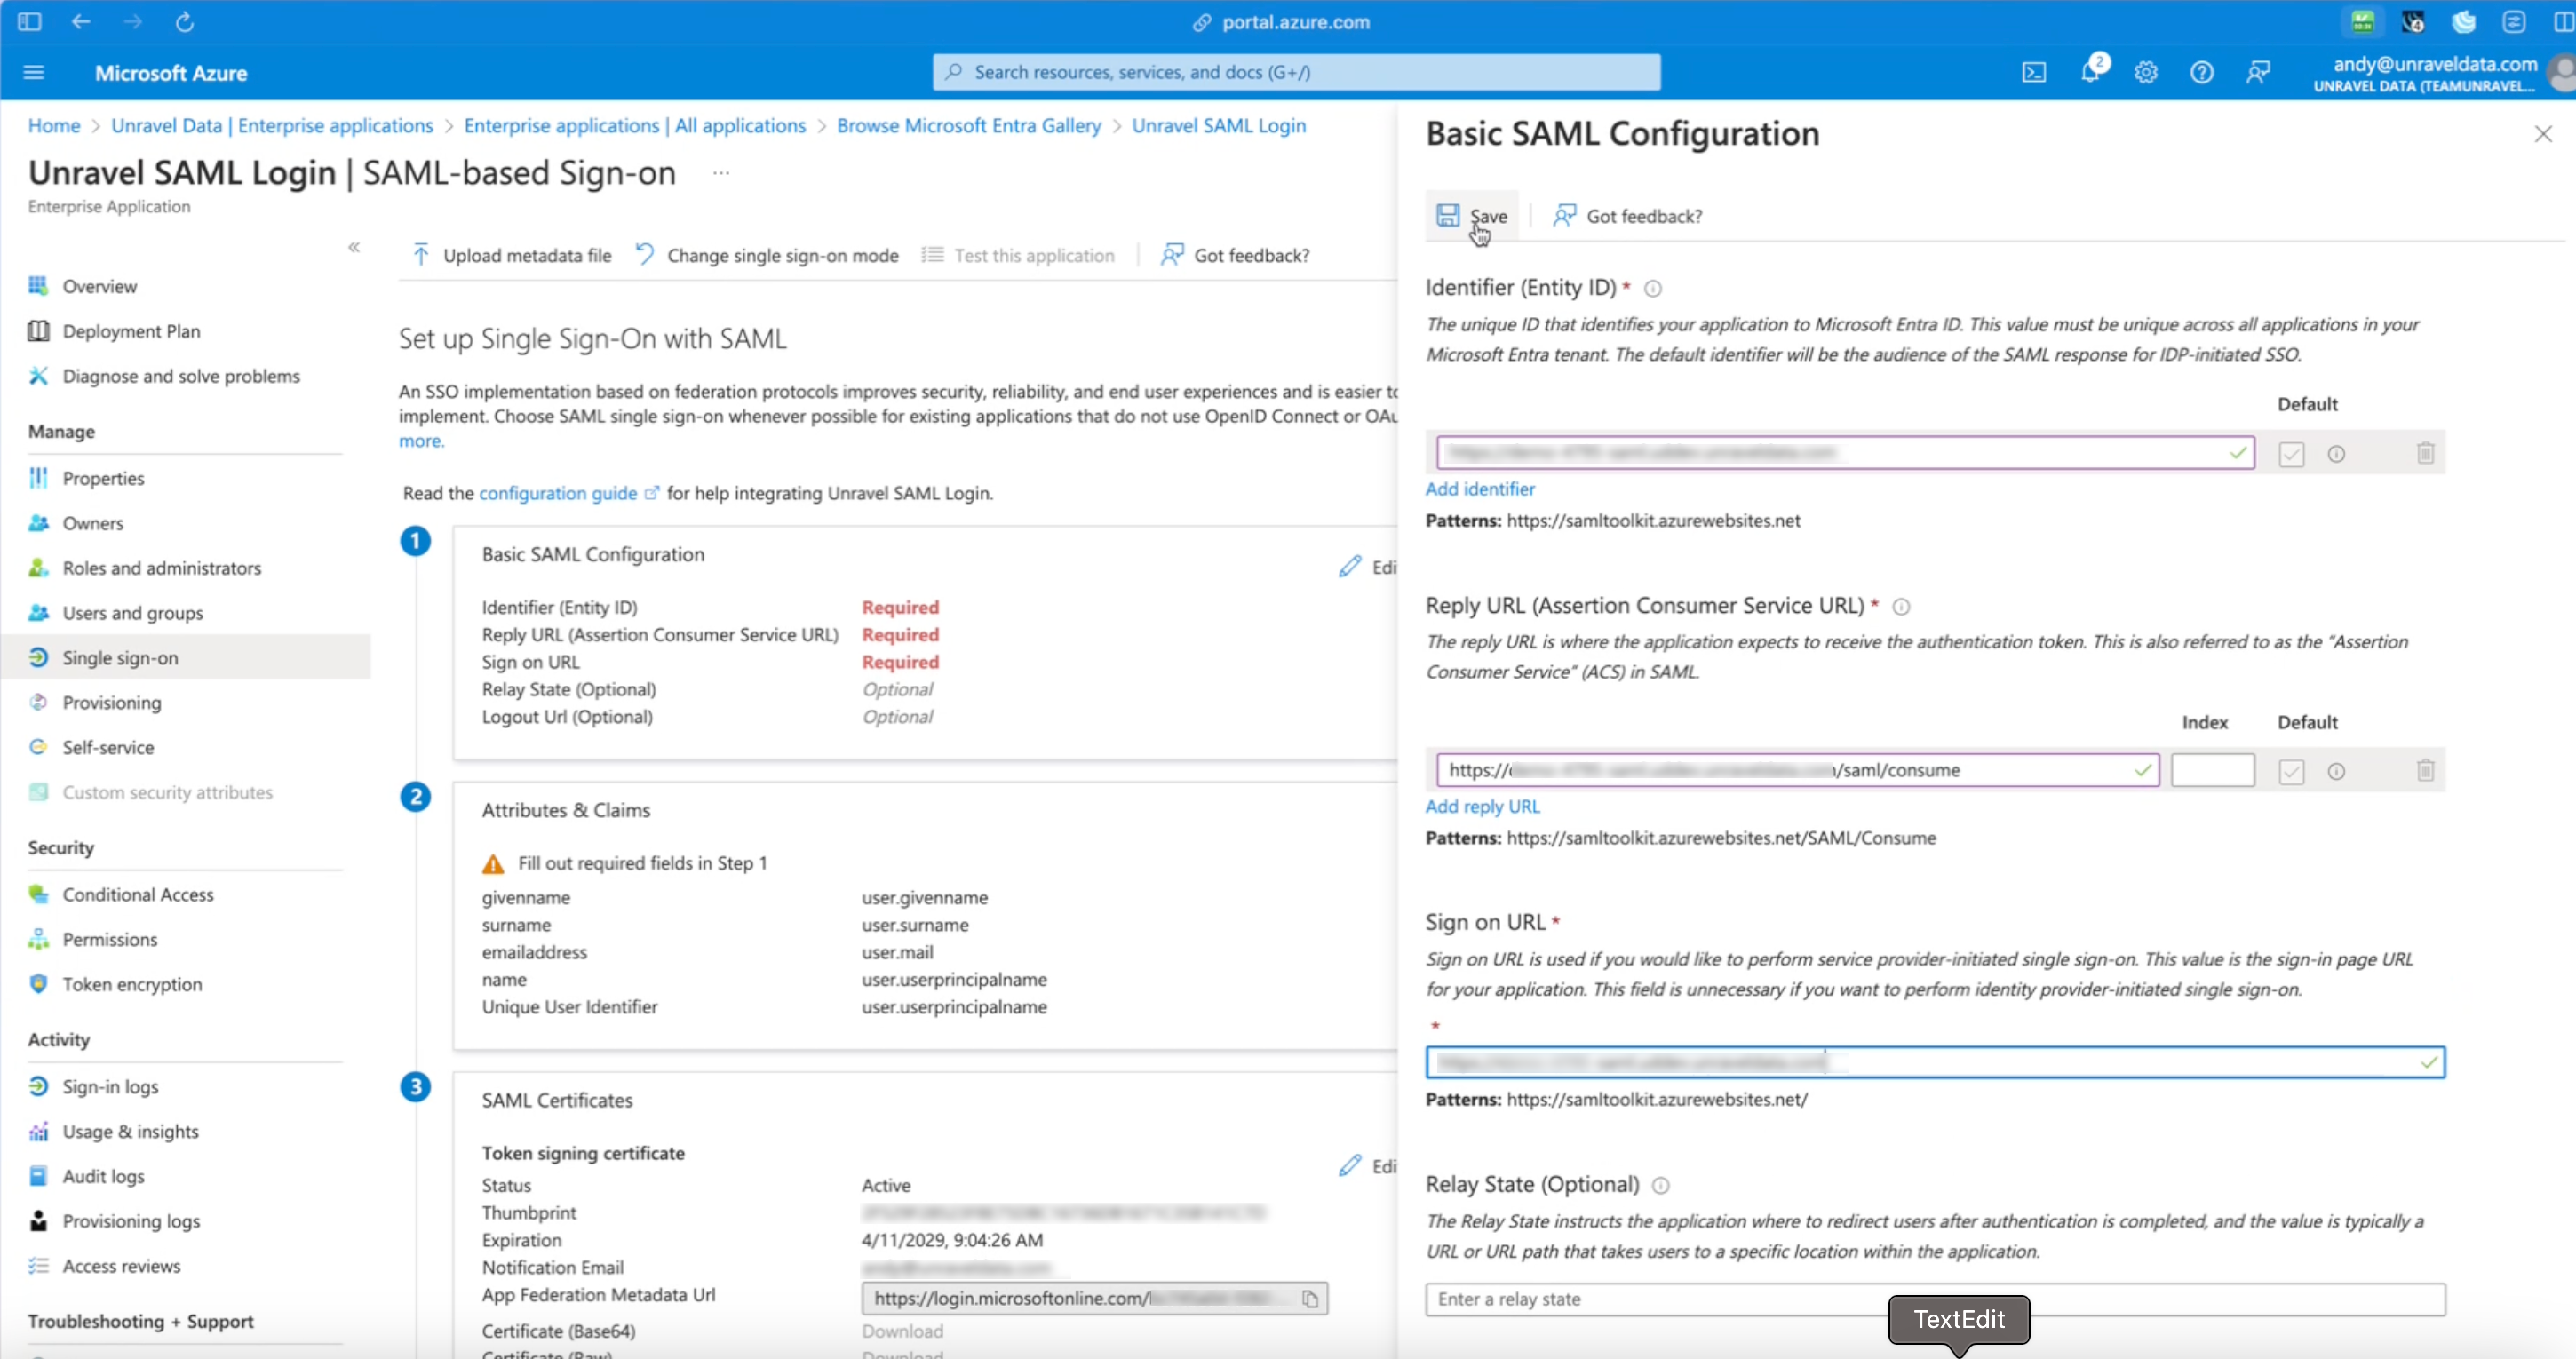
Task: Open the portal hamburger menu
Action: (x=33, y=72)
